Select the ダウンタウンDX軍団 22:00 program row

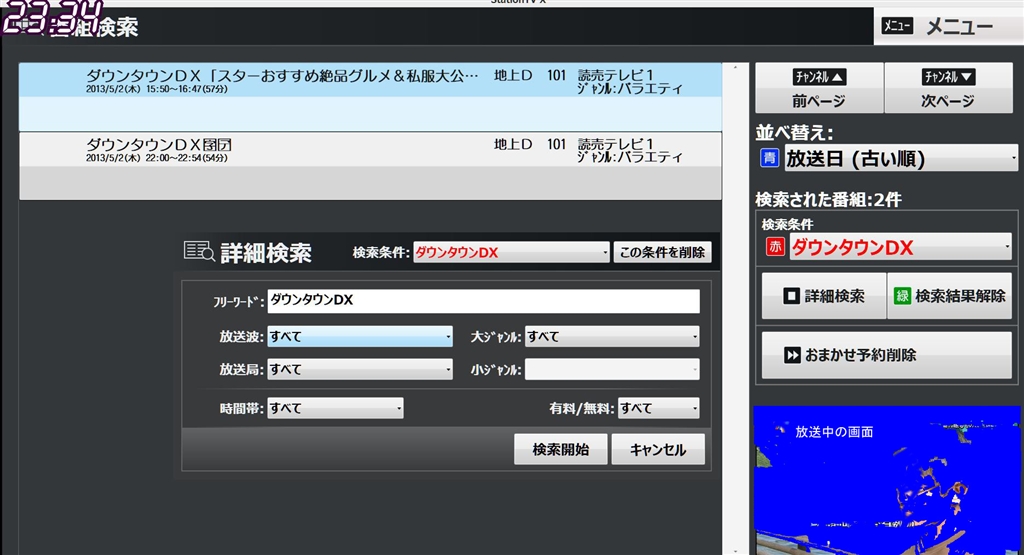click(370, 166)
